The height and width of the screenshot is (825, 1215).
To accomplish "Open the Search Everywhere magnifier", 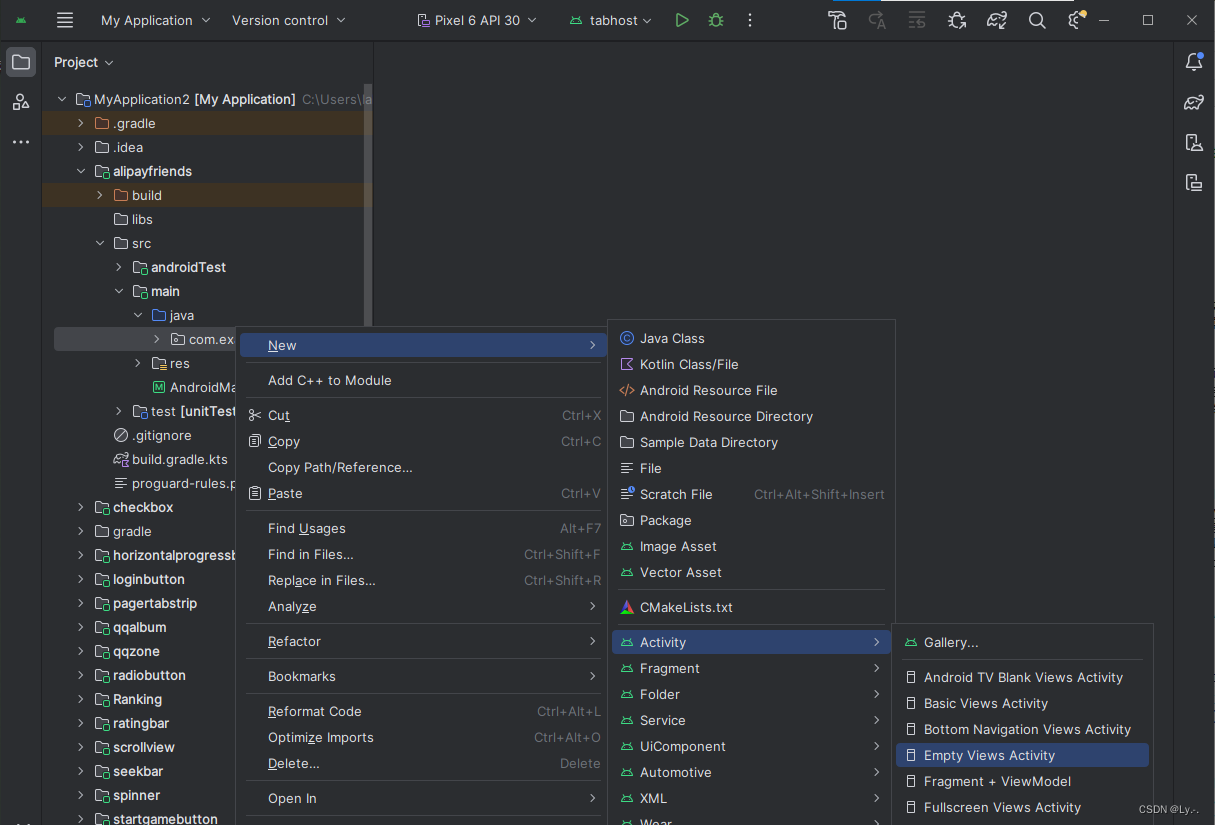I will coord(1037,20).
